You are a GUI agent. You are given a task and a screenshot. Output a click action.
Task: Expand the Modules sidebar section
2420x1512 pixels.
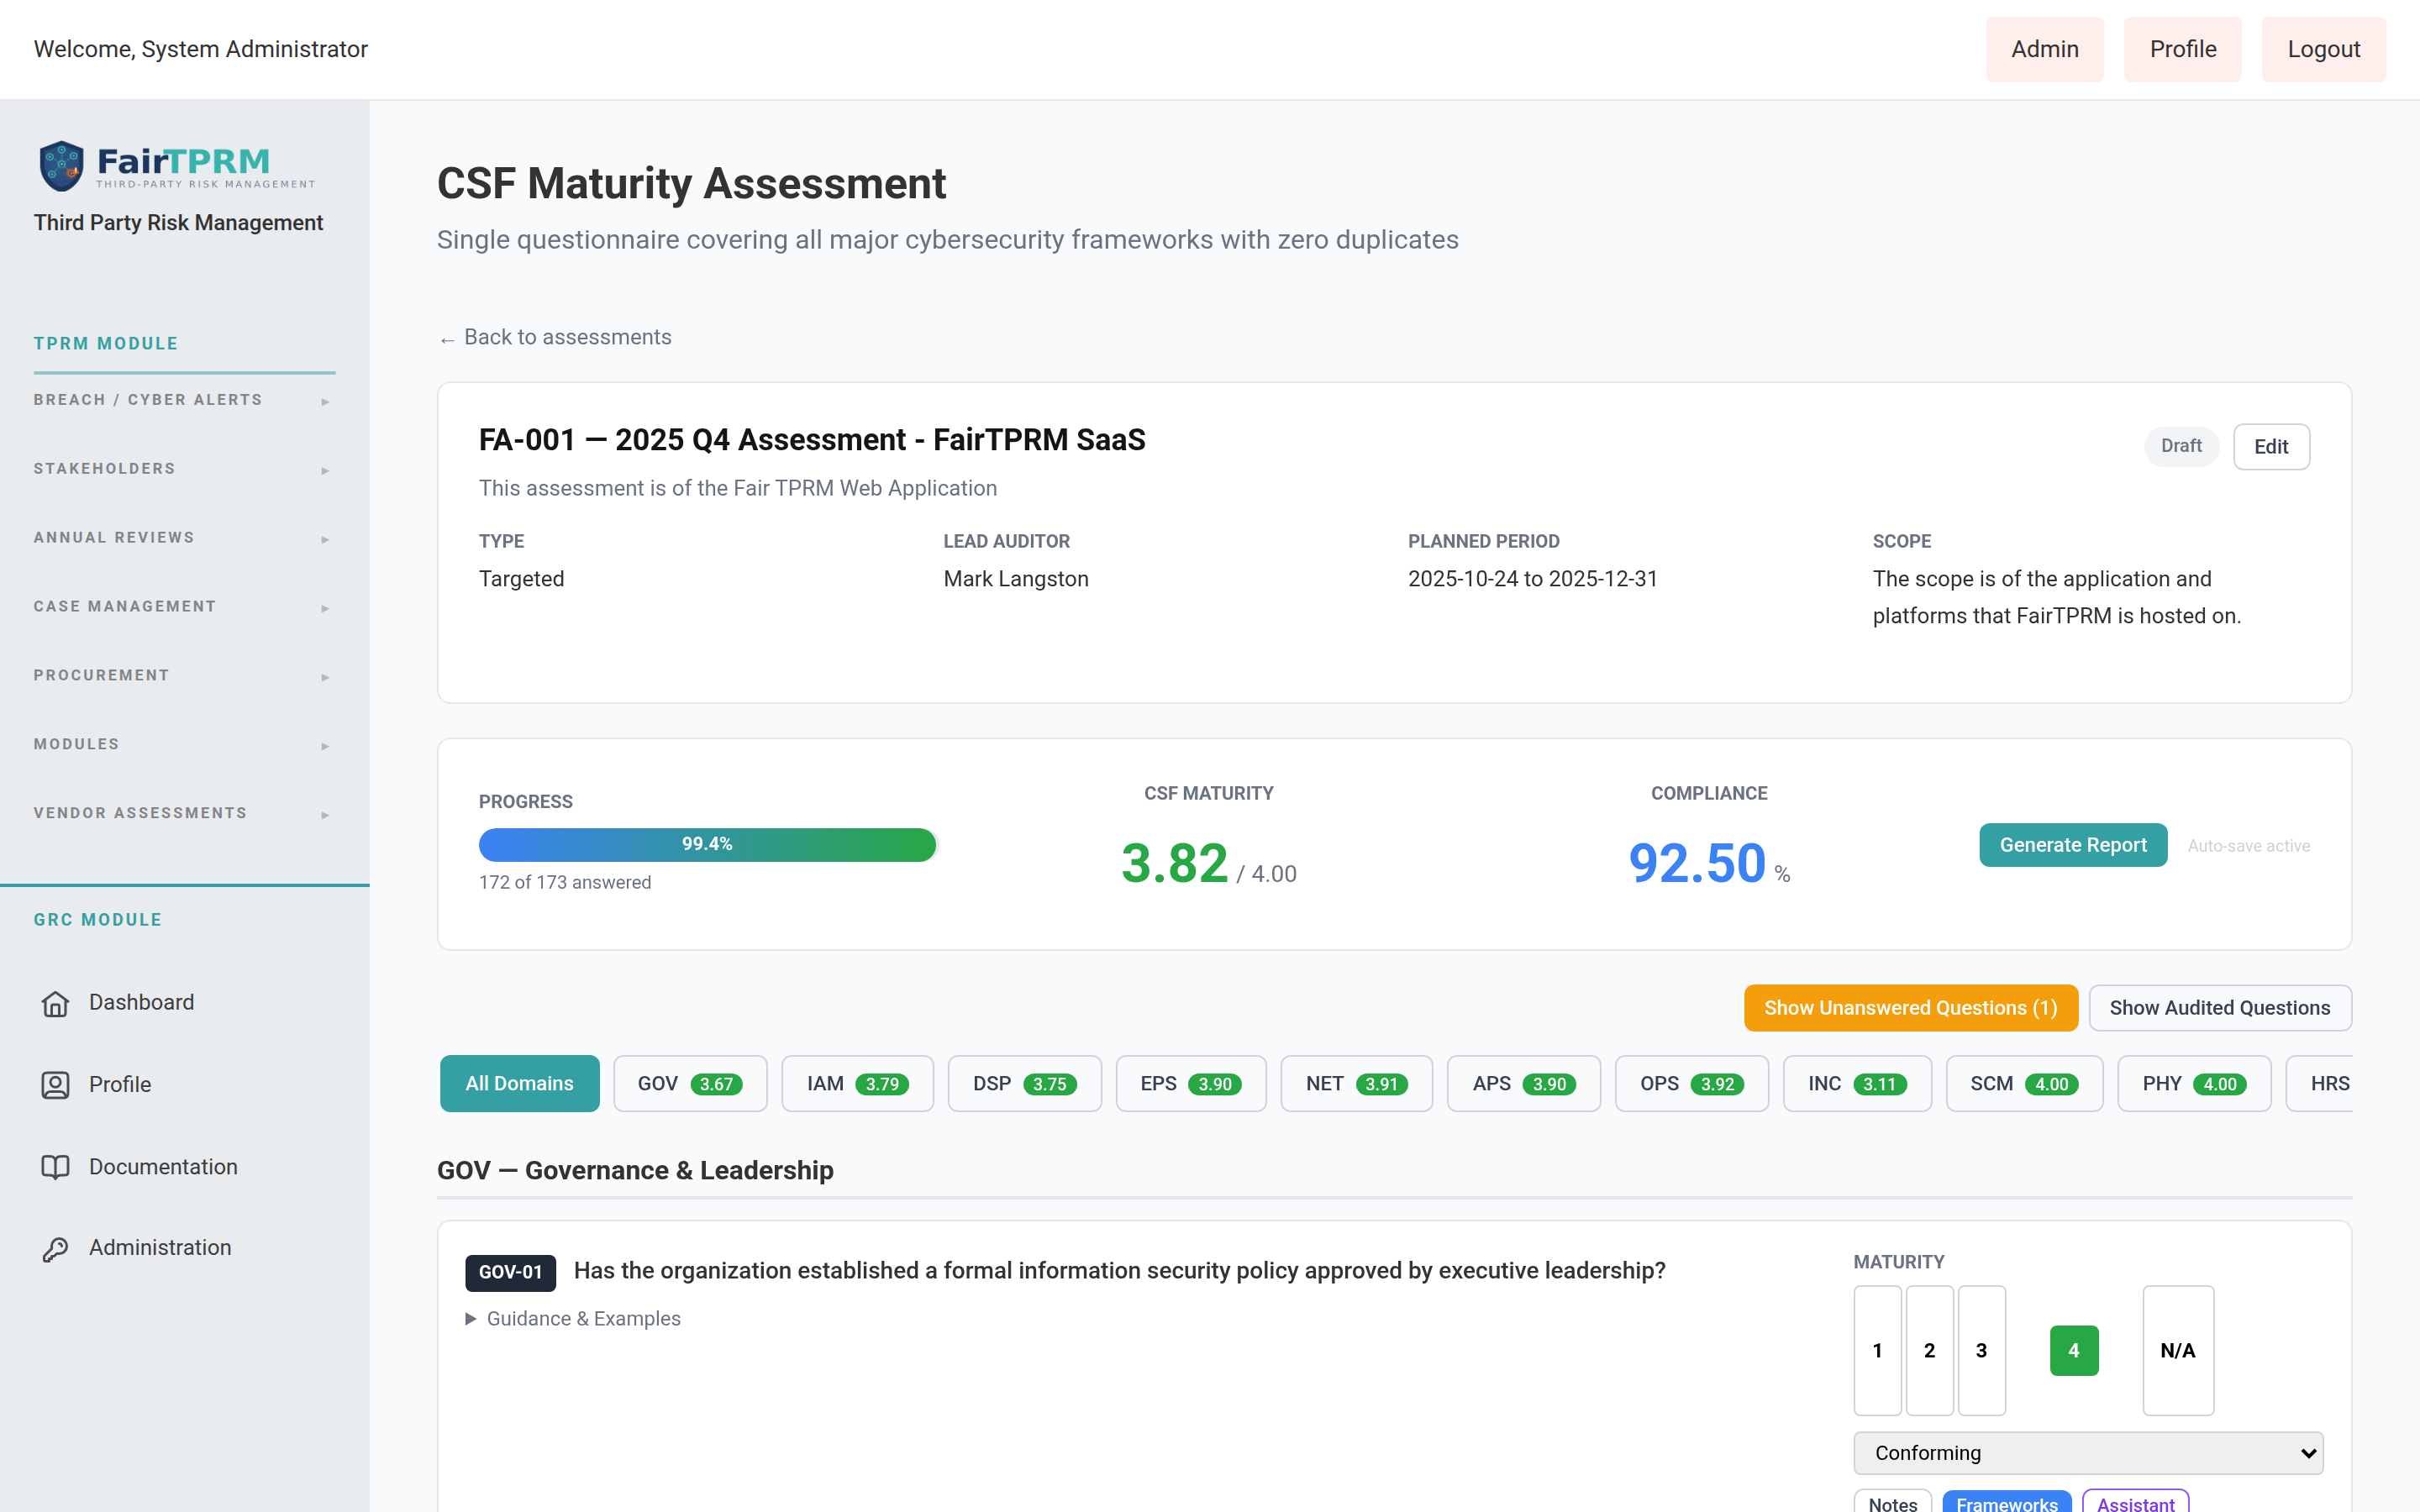coord(184,745)
